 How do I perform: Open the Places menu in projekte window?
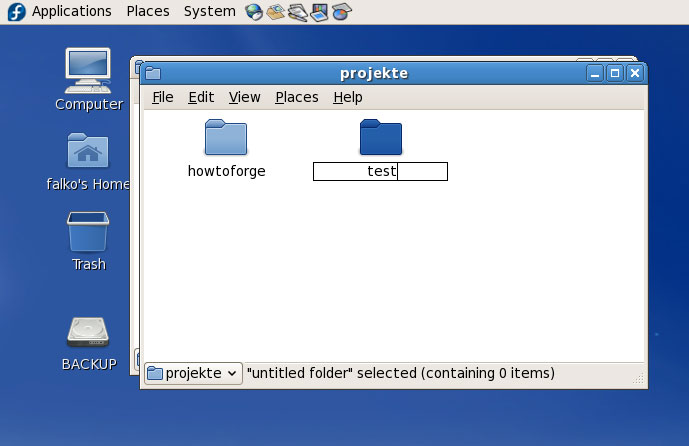297,97
